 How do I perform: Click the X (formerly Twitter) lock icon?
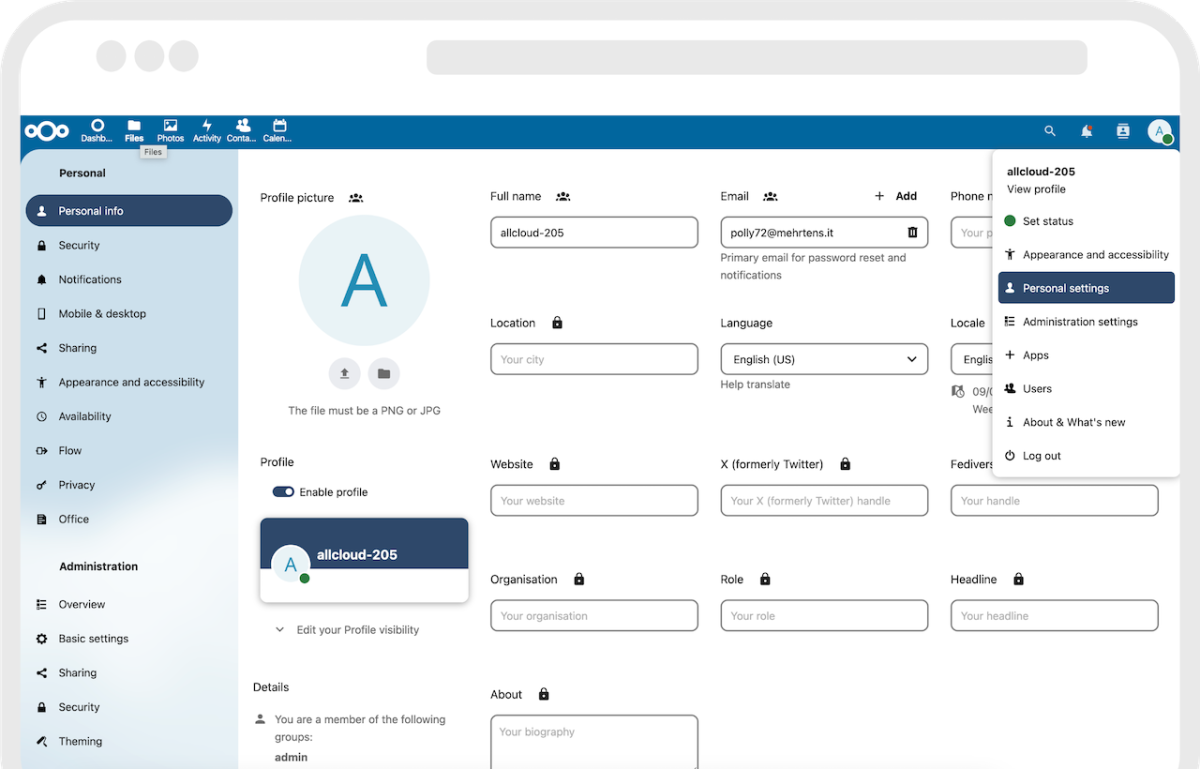tap(845, 464)
